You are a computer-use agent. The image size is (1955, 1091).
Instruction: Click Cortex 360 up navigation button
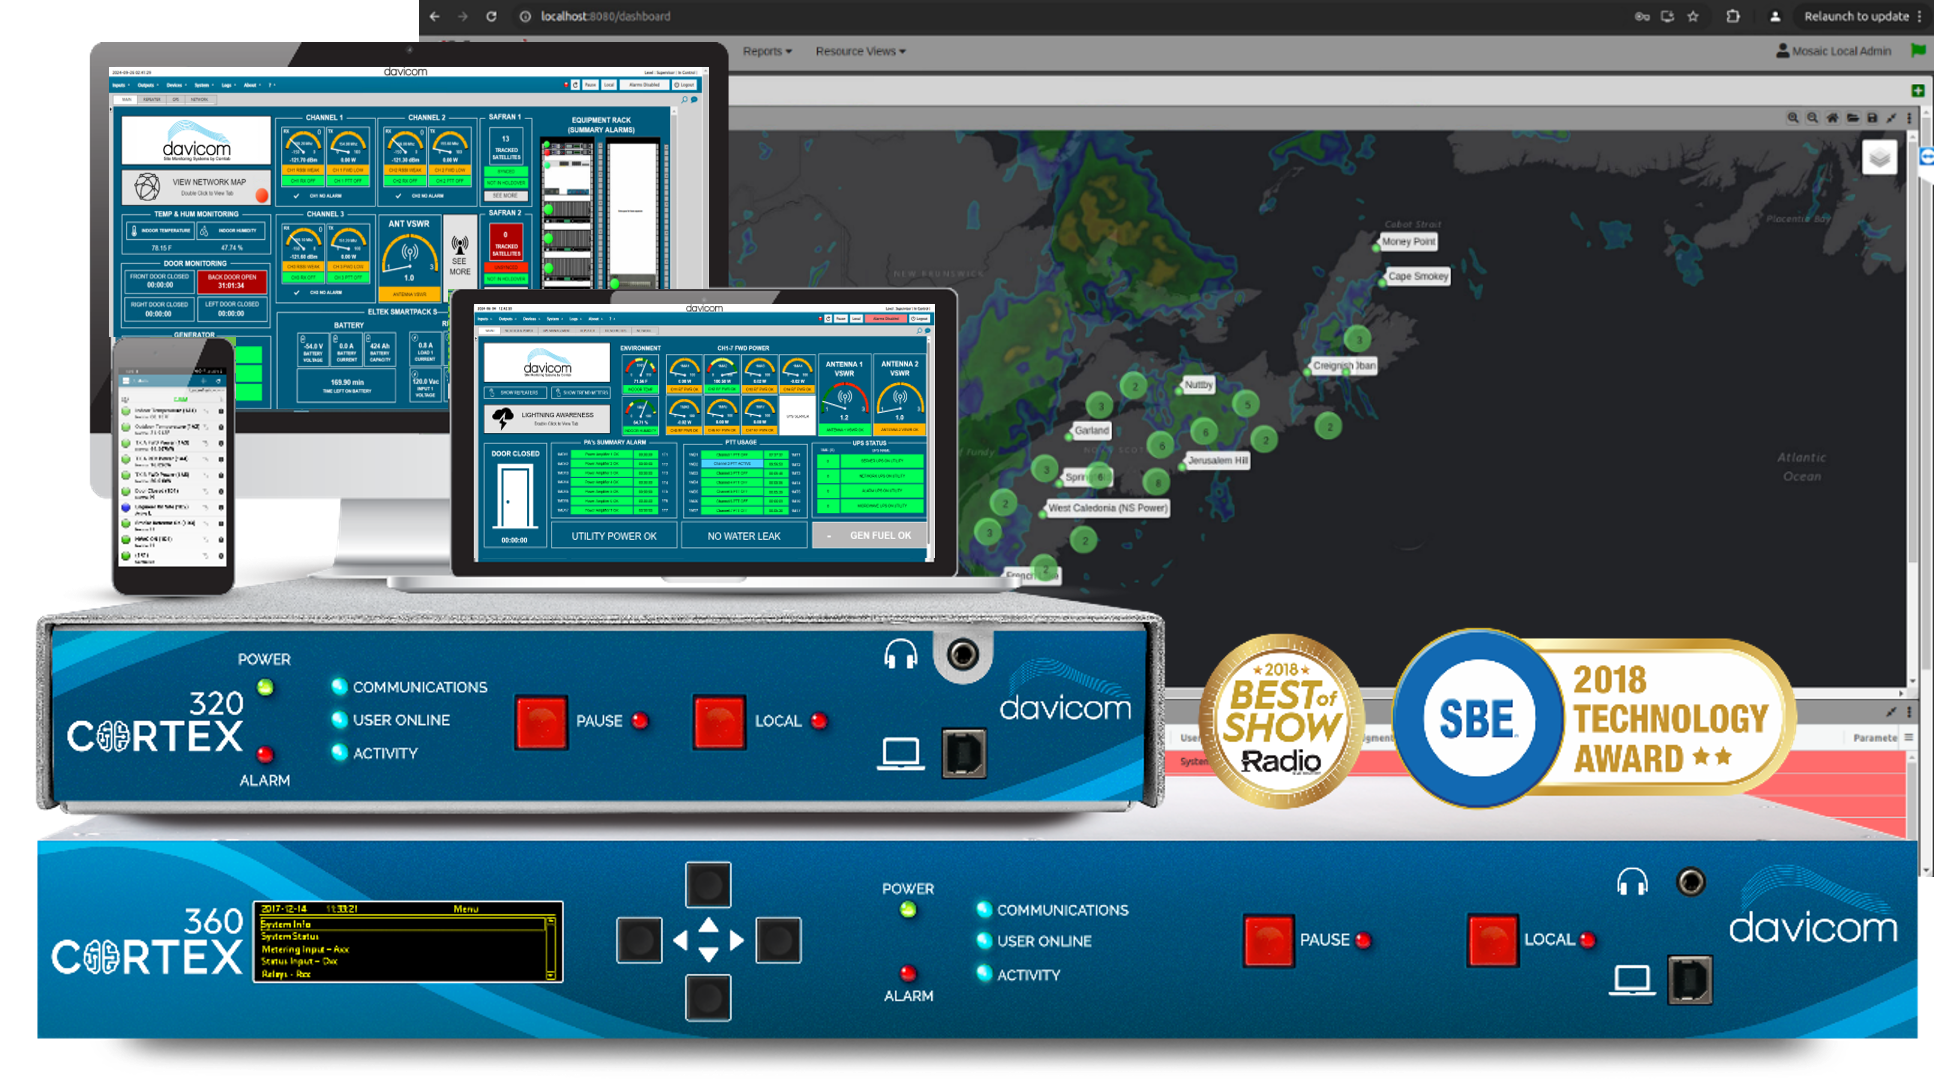tap(708, 884)
